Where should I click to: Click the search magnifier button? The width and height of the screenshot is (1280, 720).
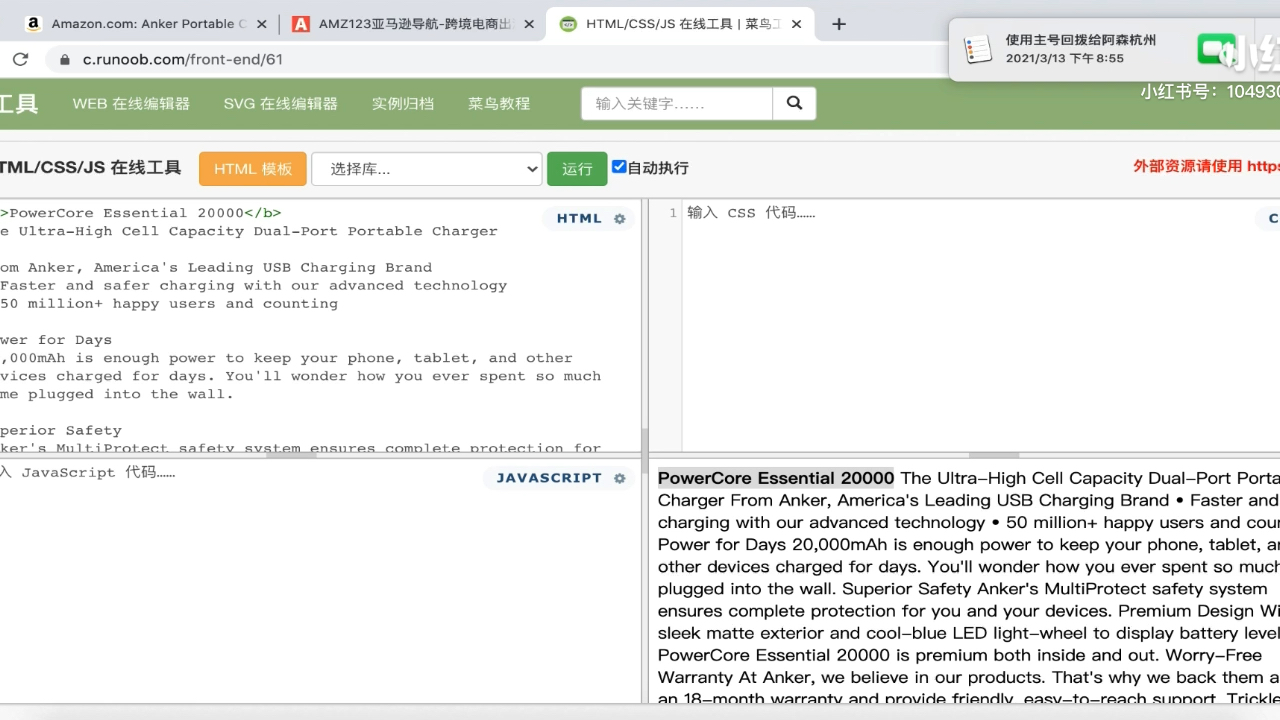click(795, 103)
